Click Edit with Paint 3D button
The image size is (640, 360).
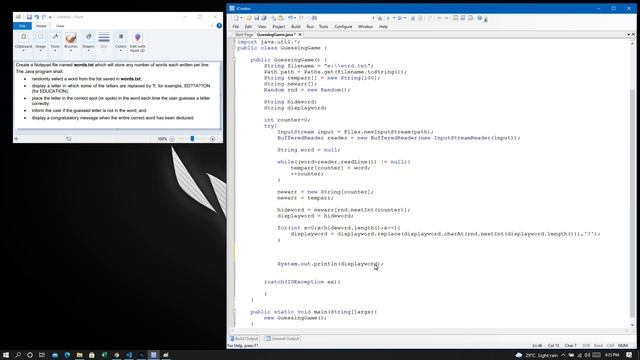[x=138, y=42]
